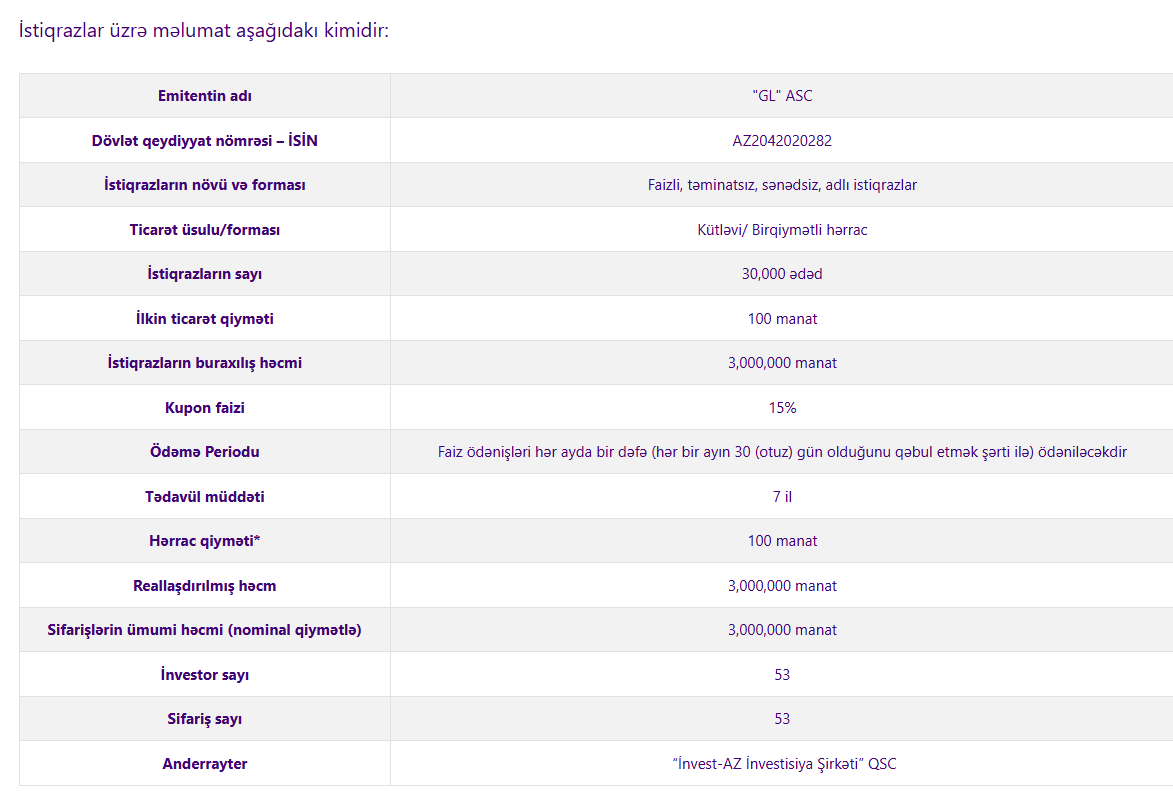Viewport: 1173px width, 804px height.
Task: Click the ISIN code AZ2042020282
Action: [782, 141]
